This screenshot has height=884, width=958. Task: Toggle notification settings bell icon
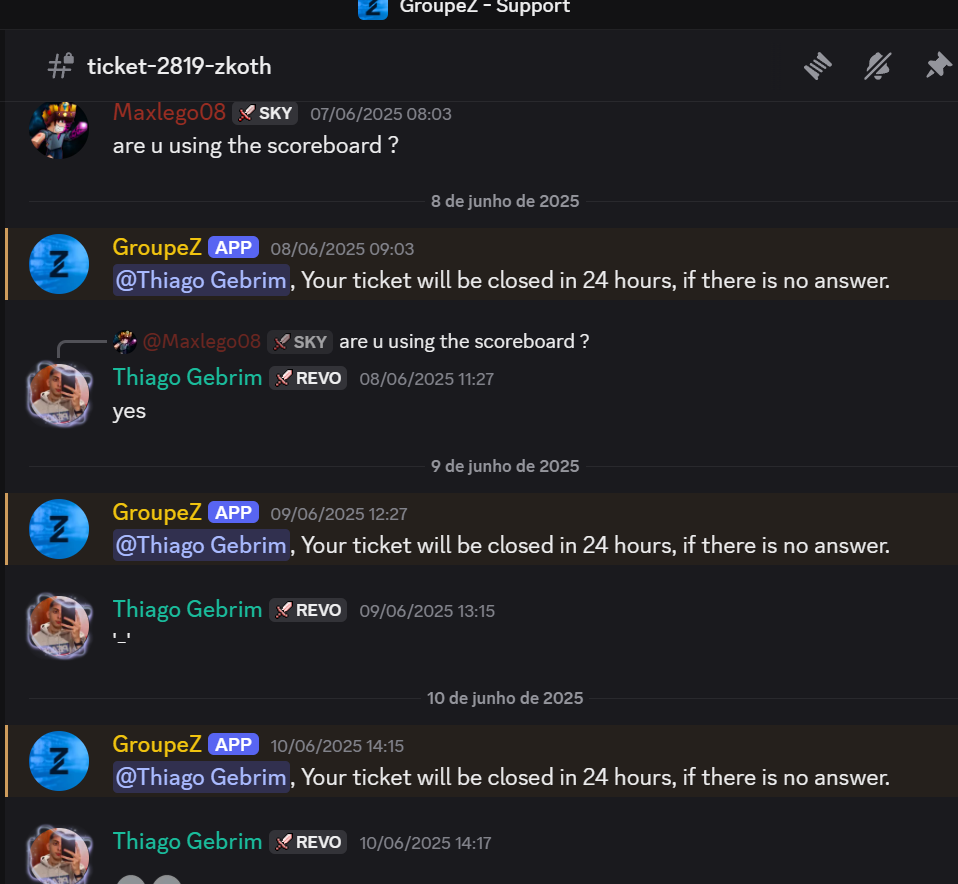coord(877,65)
